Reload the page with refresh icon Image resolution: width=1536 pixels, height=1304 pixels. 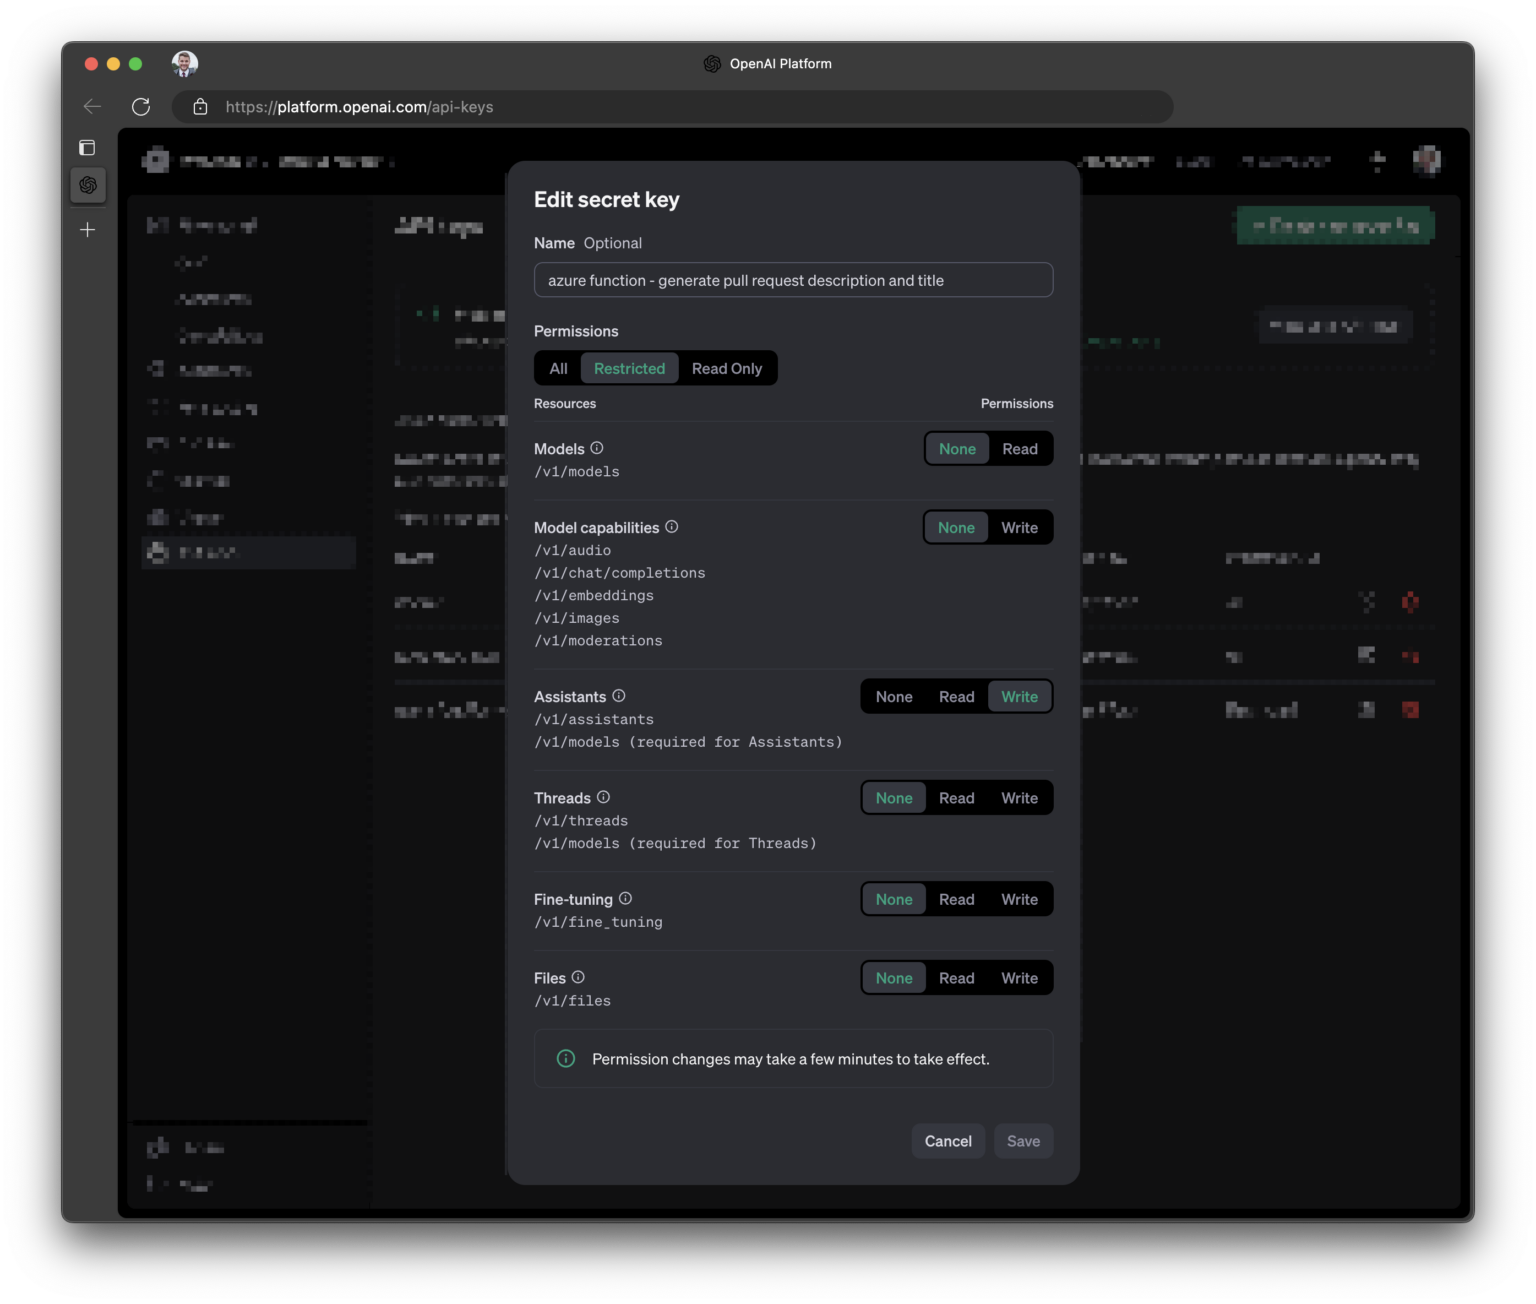(x=141, y=106)
